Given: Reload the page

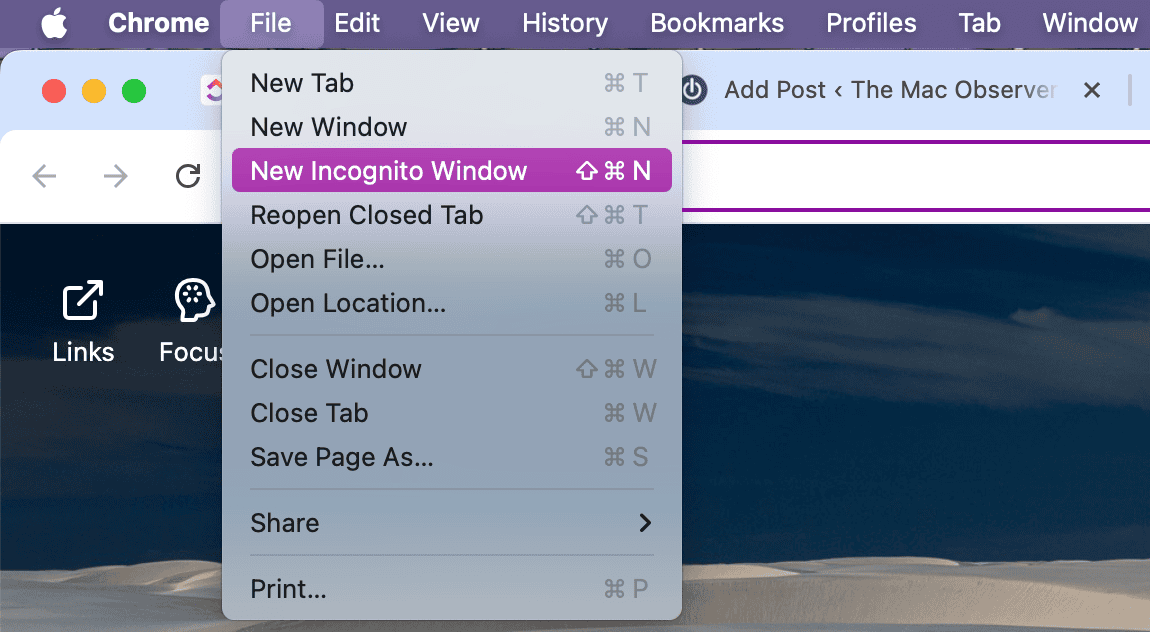Looking at the screenshot, I should coord(188,176).
